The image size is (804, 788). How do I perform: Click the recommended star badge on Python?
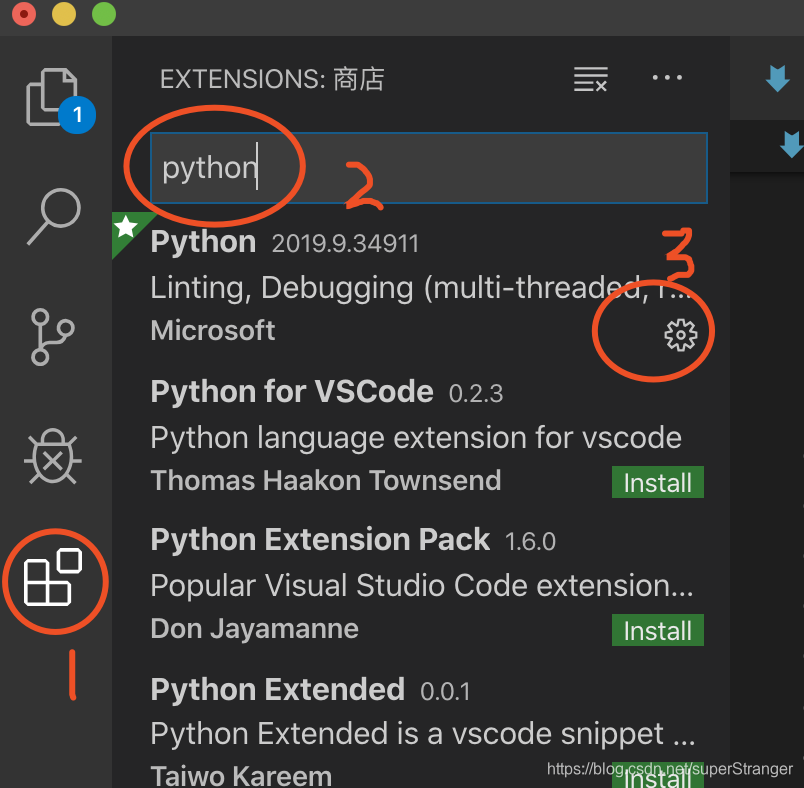pyautogui.click(x=126, y=227)
